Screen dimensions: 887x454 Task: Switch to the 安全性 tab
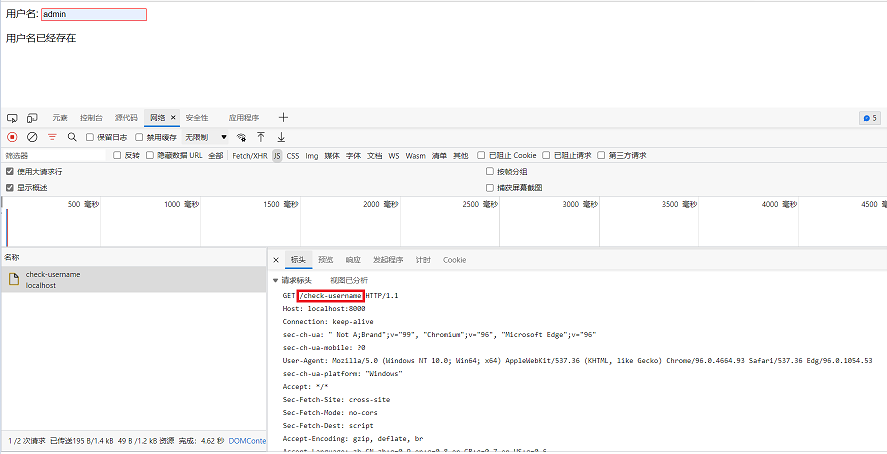tap(197, 118)
